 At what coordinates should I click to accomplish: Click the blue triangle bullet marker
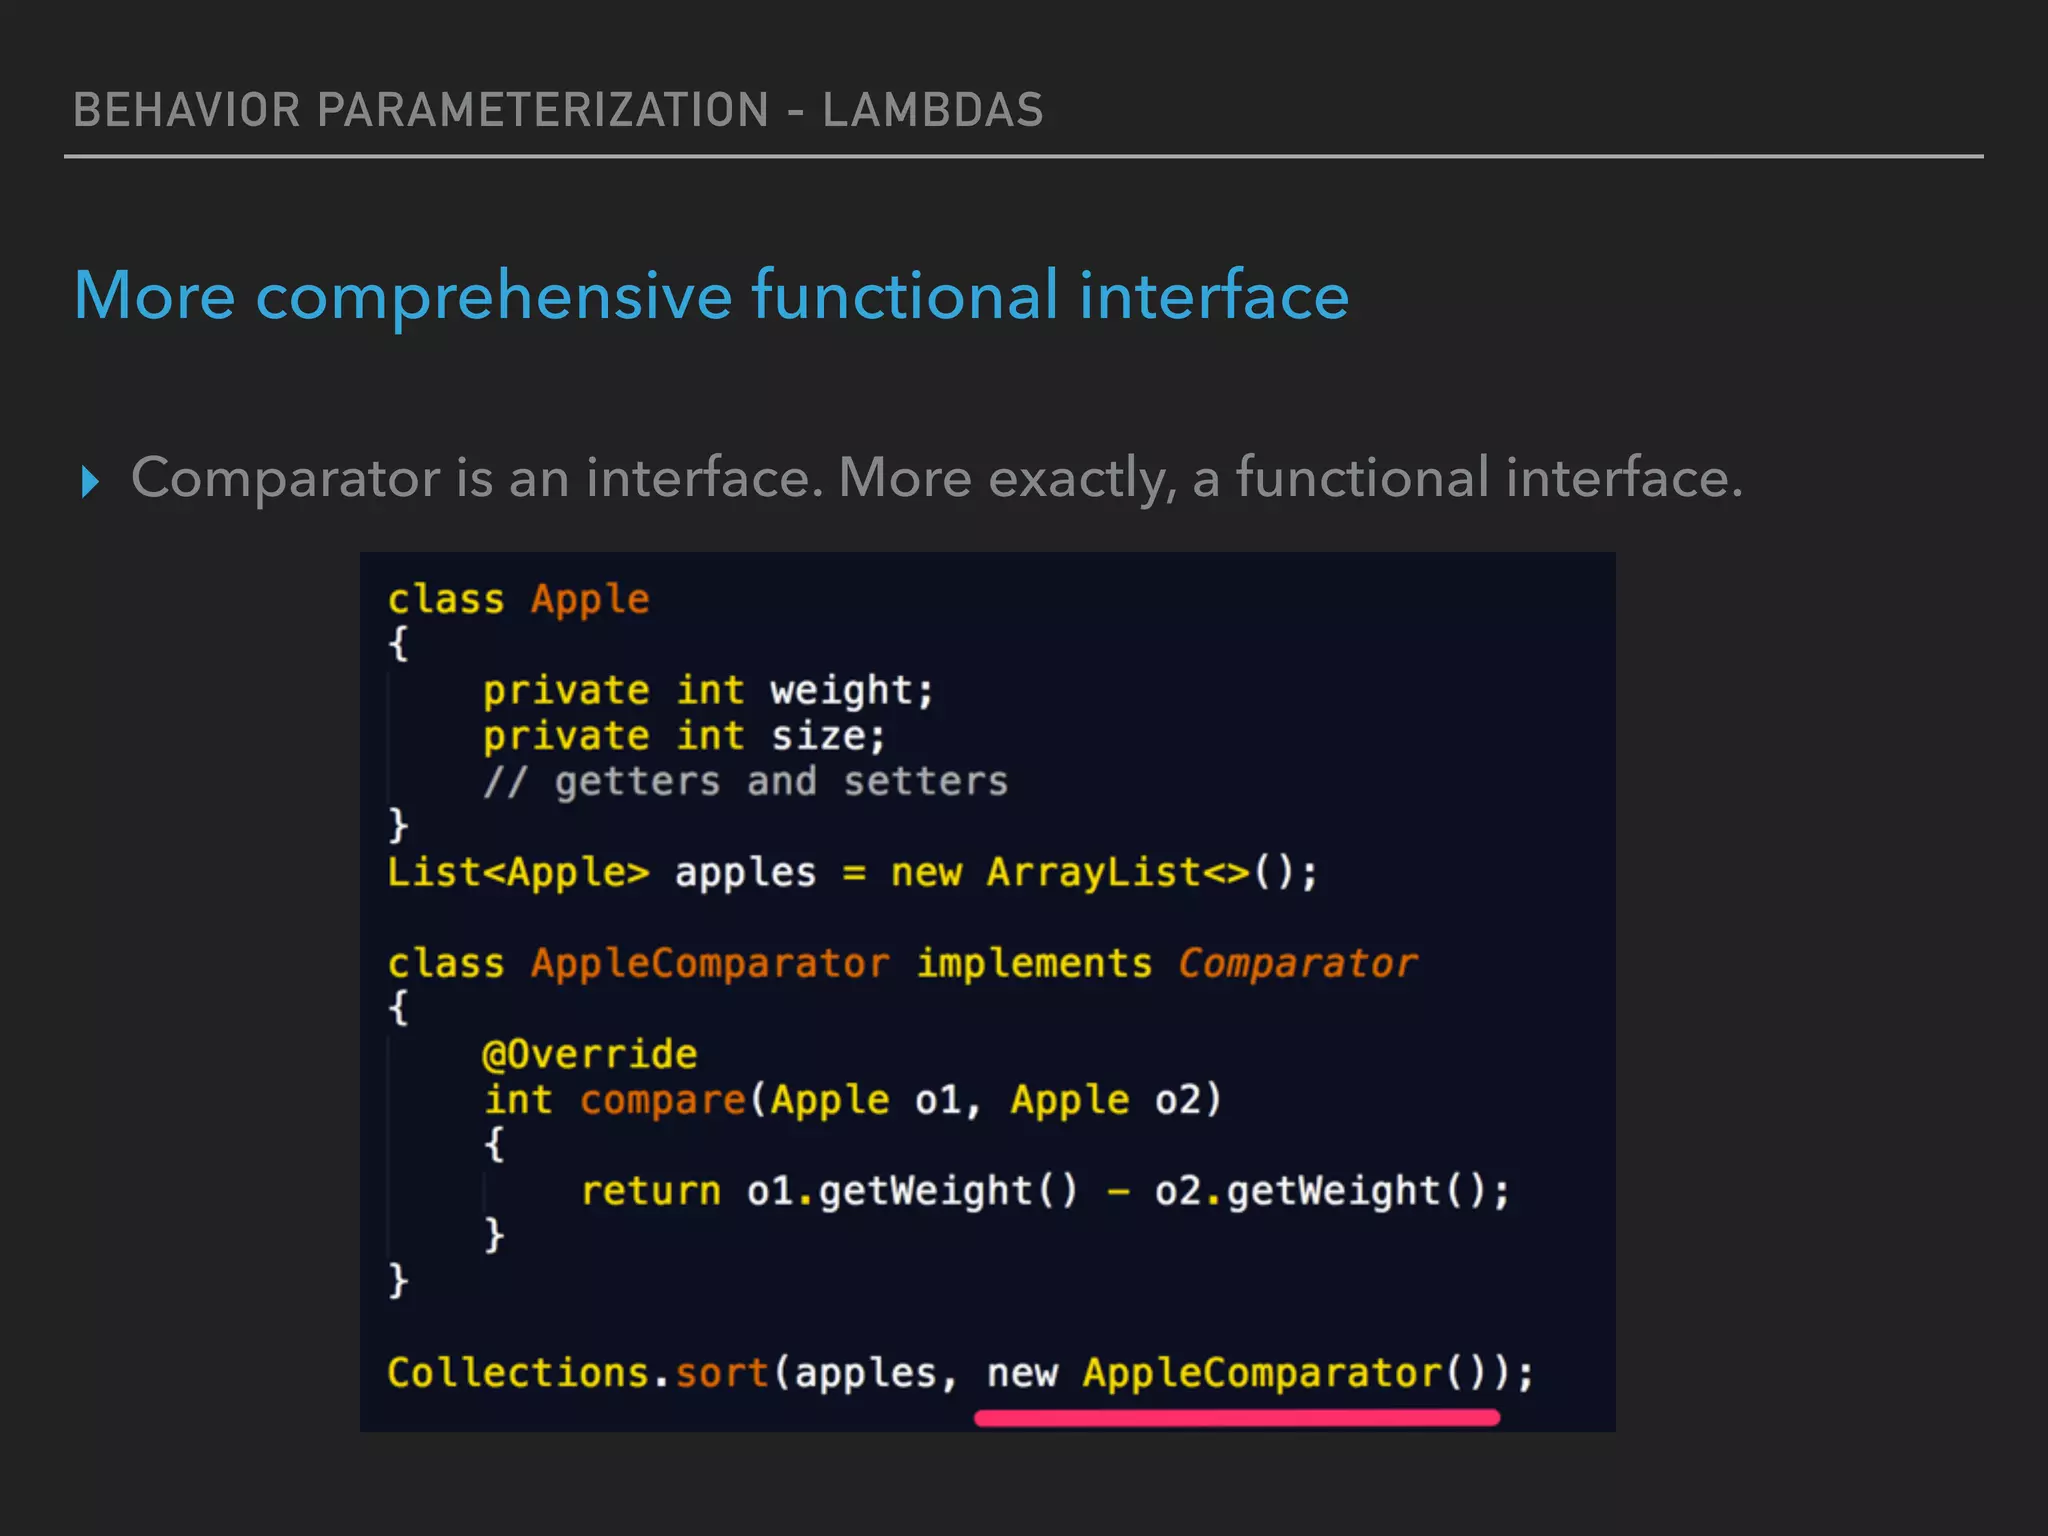(x=90, y=482)
